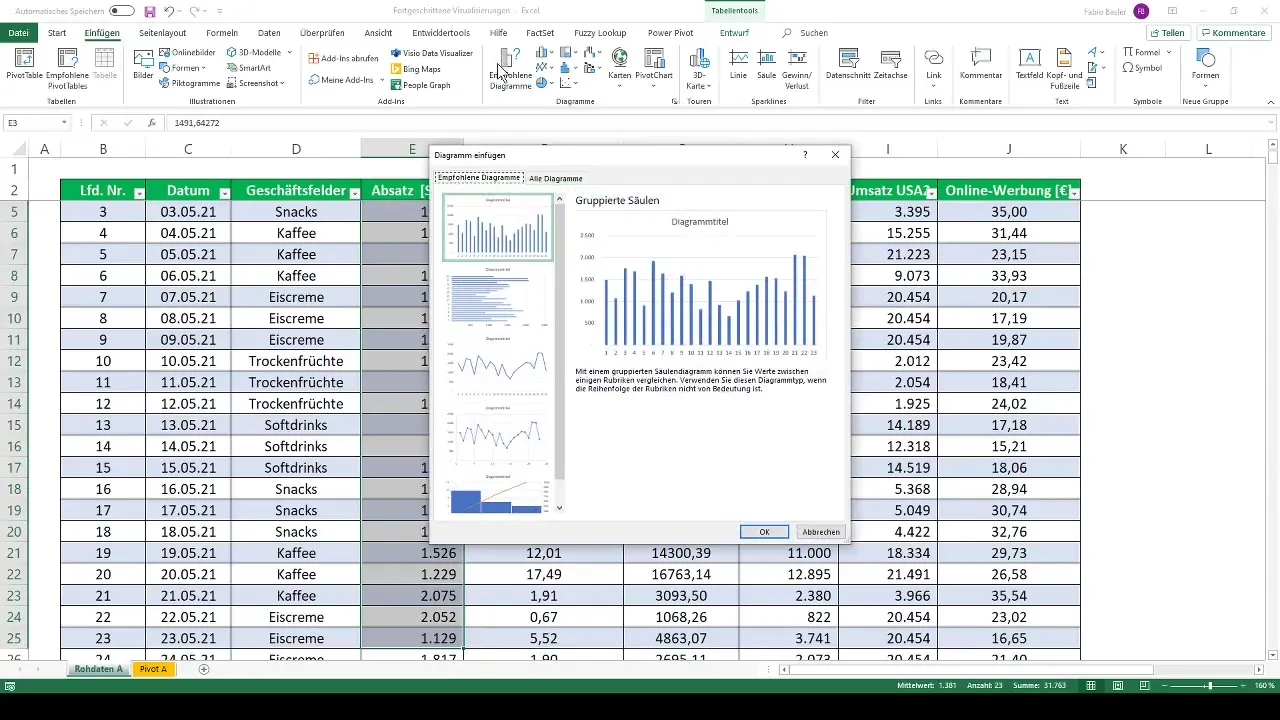Open filter dropdown for Online-Werbung column

(x=1073, y=192)
